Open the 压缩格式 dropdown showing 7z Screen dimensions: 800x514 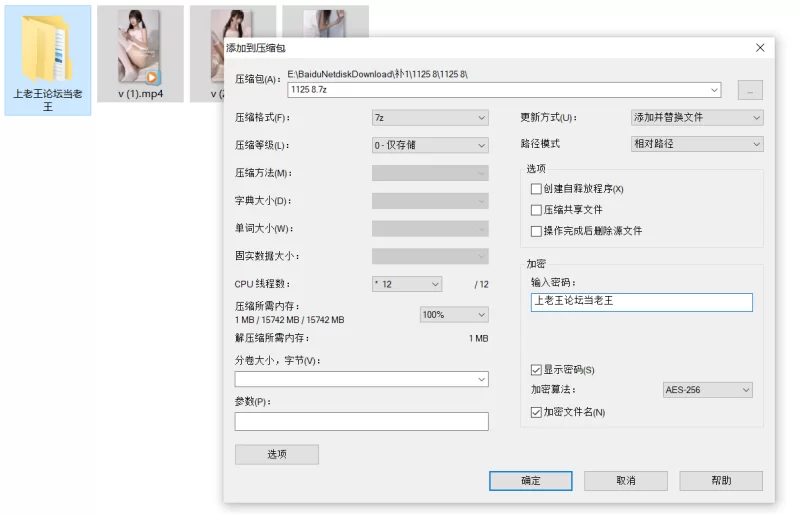point(430,117)
